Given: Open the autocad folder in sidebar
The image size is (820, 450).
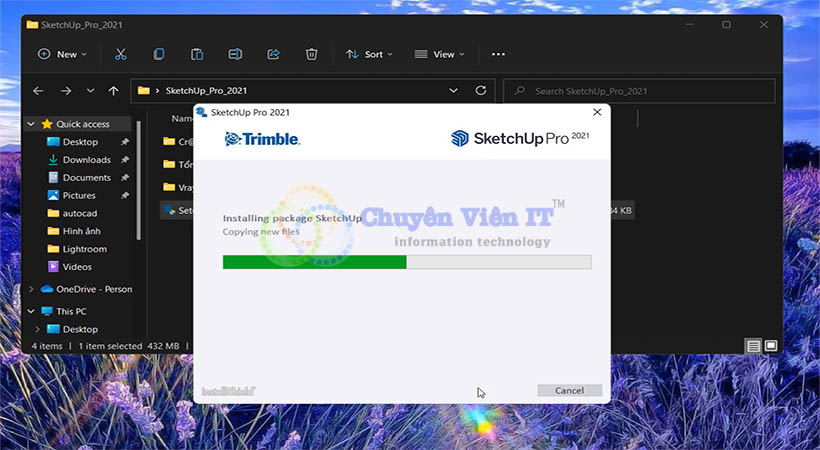Looking at the screenshot, I should point(79,213).
